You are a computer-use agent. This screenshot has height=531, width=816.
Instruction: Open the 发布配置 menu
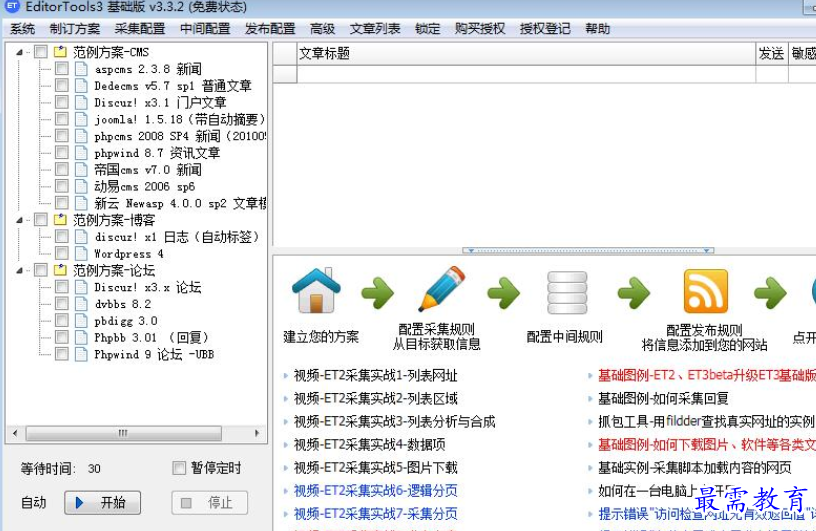[270, 29]
